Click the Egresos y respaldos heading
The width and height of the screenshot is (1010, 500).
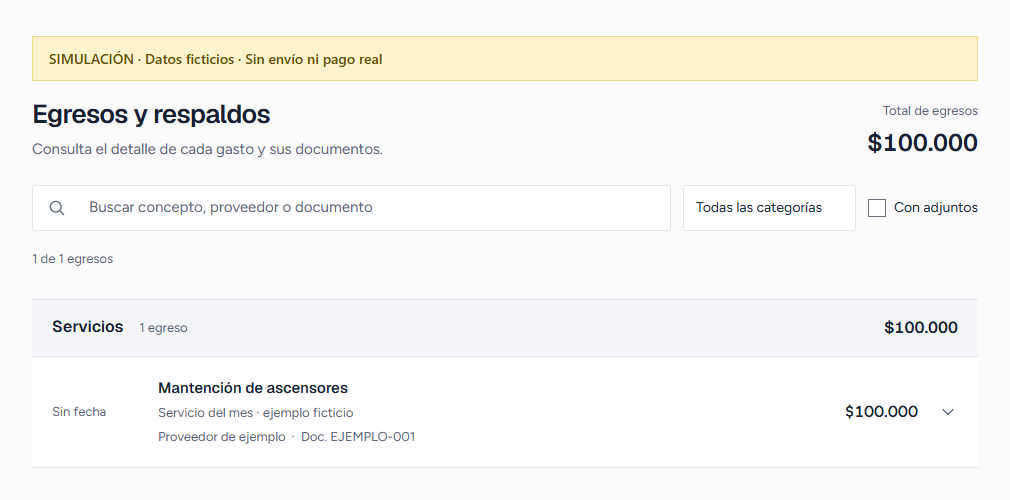(x=151, y=114)
